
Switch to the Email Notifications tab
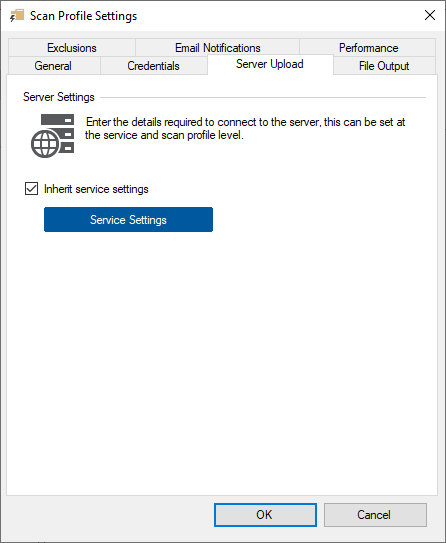217,47
